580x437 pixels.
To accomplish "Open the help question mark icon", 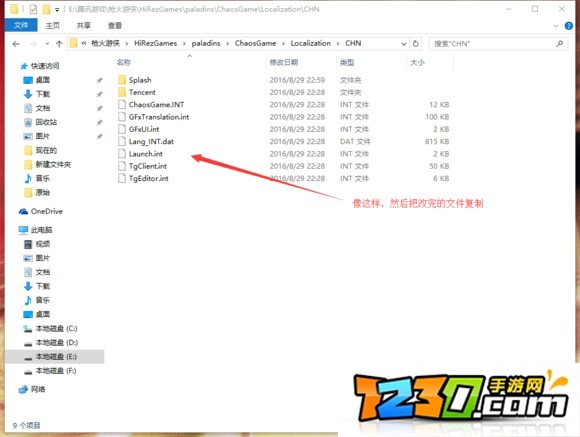I will [569, 26].
